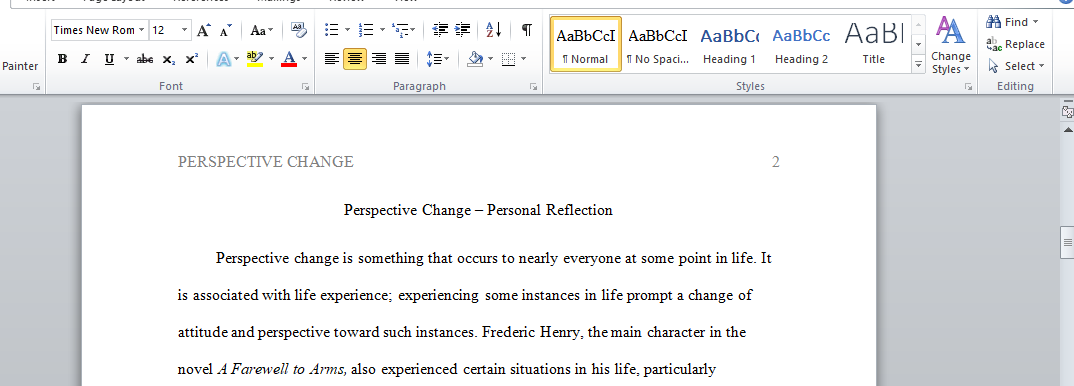
Task: Open the Shading color dropdown arrow
Action: pyautogui.click(x=490, y=60)
